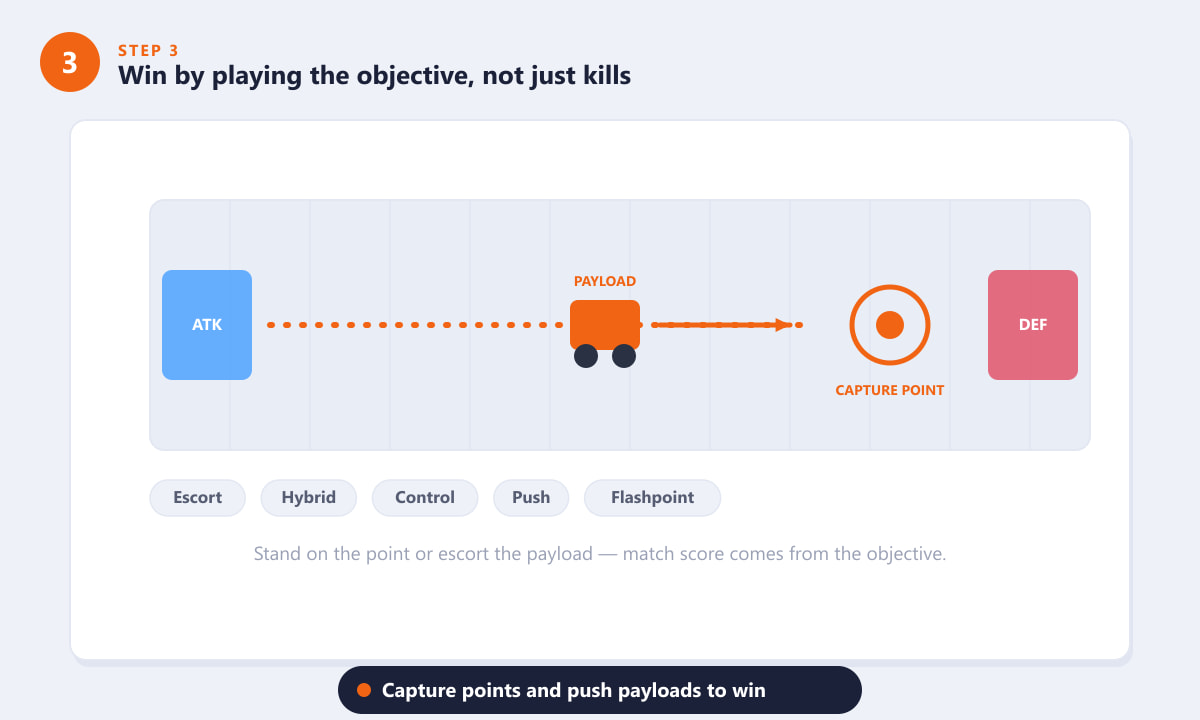Click the dotted path behind the payload
This screenshot has height=720, width=1200.
(x=415, y=325)
